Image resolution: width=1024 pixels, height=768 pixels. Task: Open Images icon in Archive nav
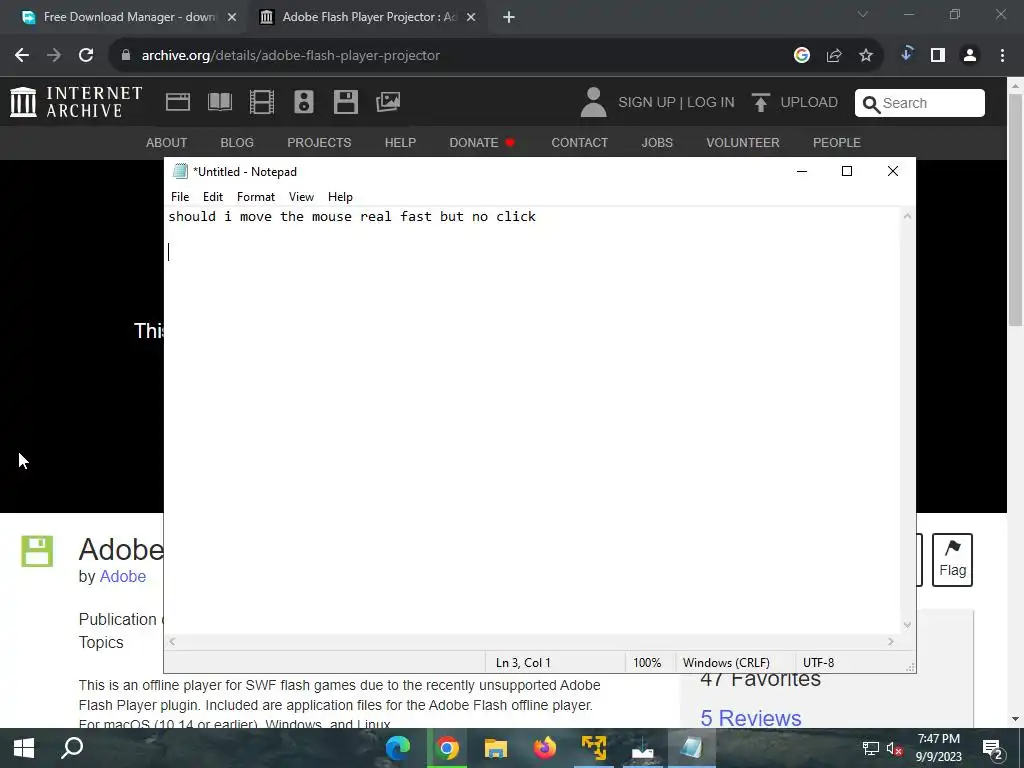point(388,102)
